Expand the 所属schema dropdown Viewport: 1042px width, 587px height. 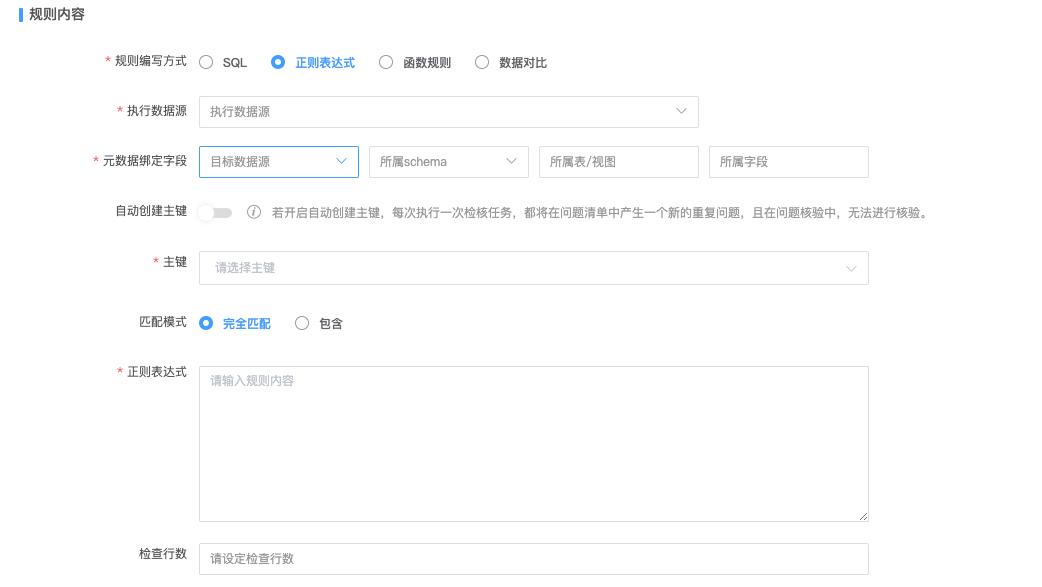pos(449,162)
